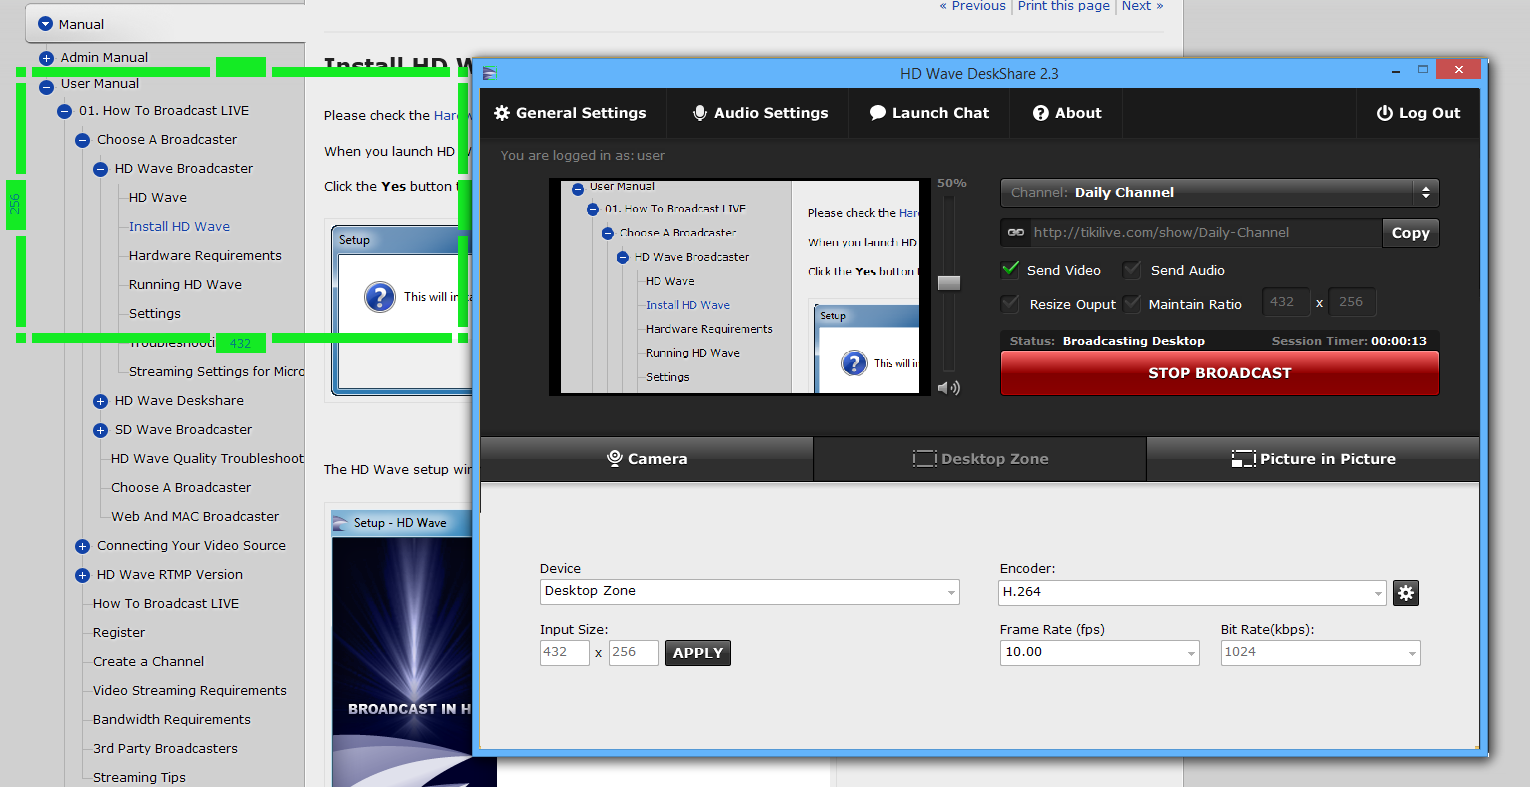
Task: Open 3rd Party Broadcasters manual entry
Action: point(165,749)
